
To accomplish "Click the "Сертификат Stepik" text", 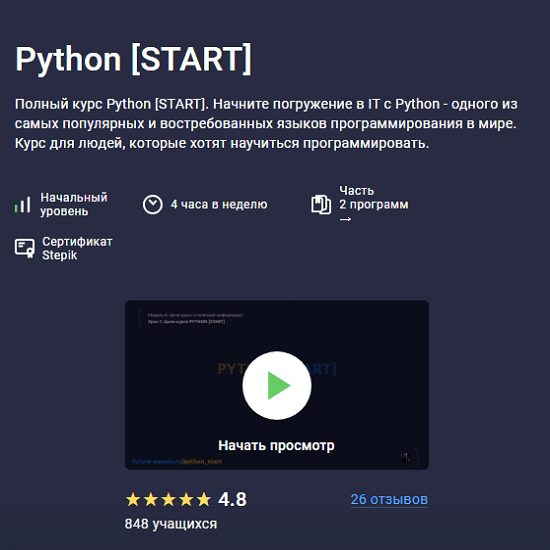I will click(x=77, y=248).
